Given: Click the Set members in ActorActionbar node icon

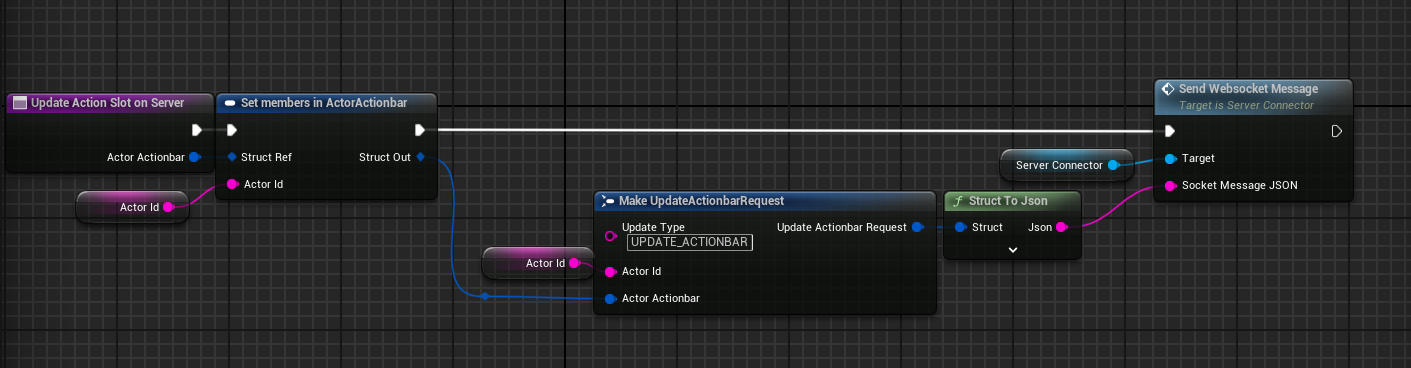Looking at the screenshot, I should point(229,103).
